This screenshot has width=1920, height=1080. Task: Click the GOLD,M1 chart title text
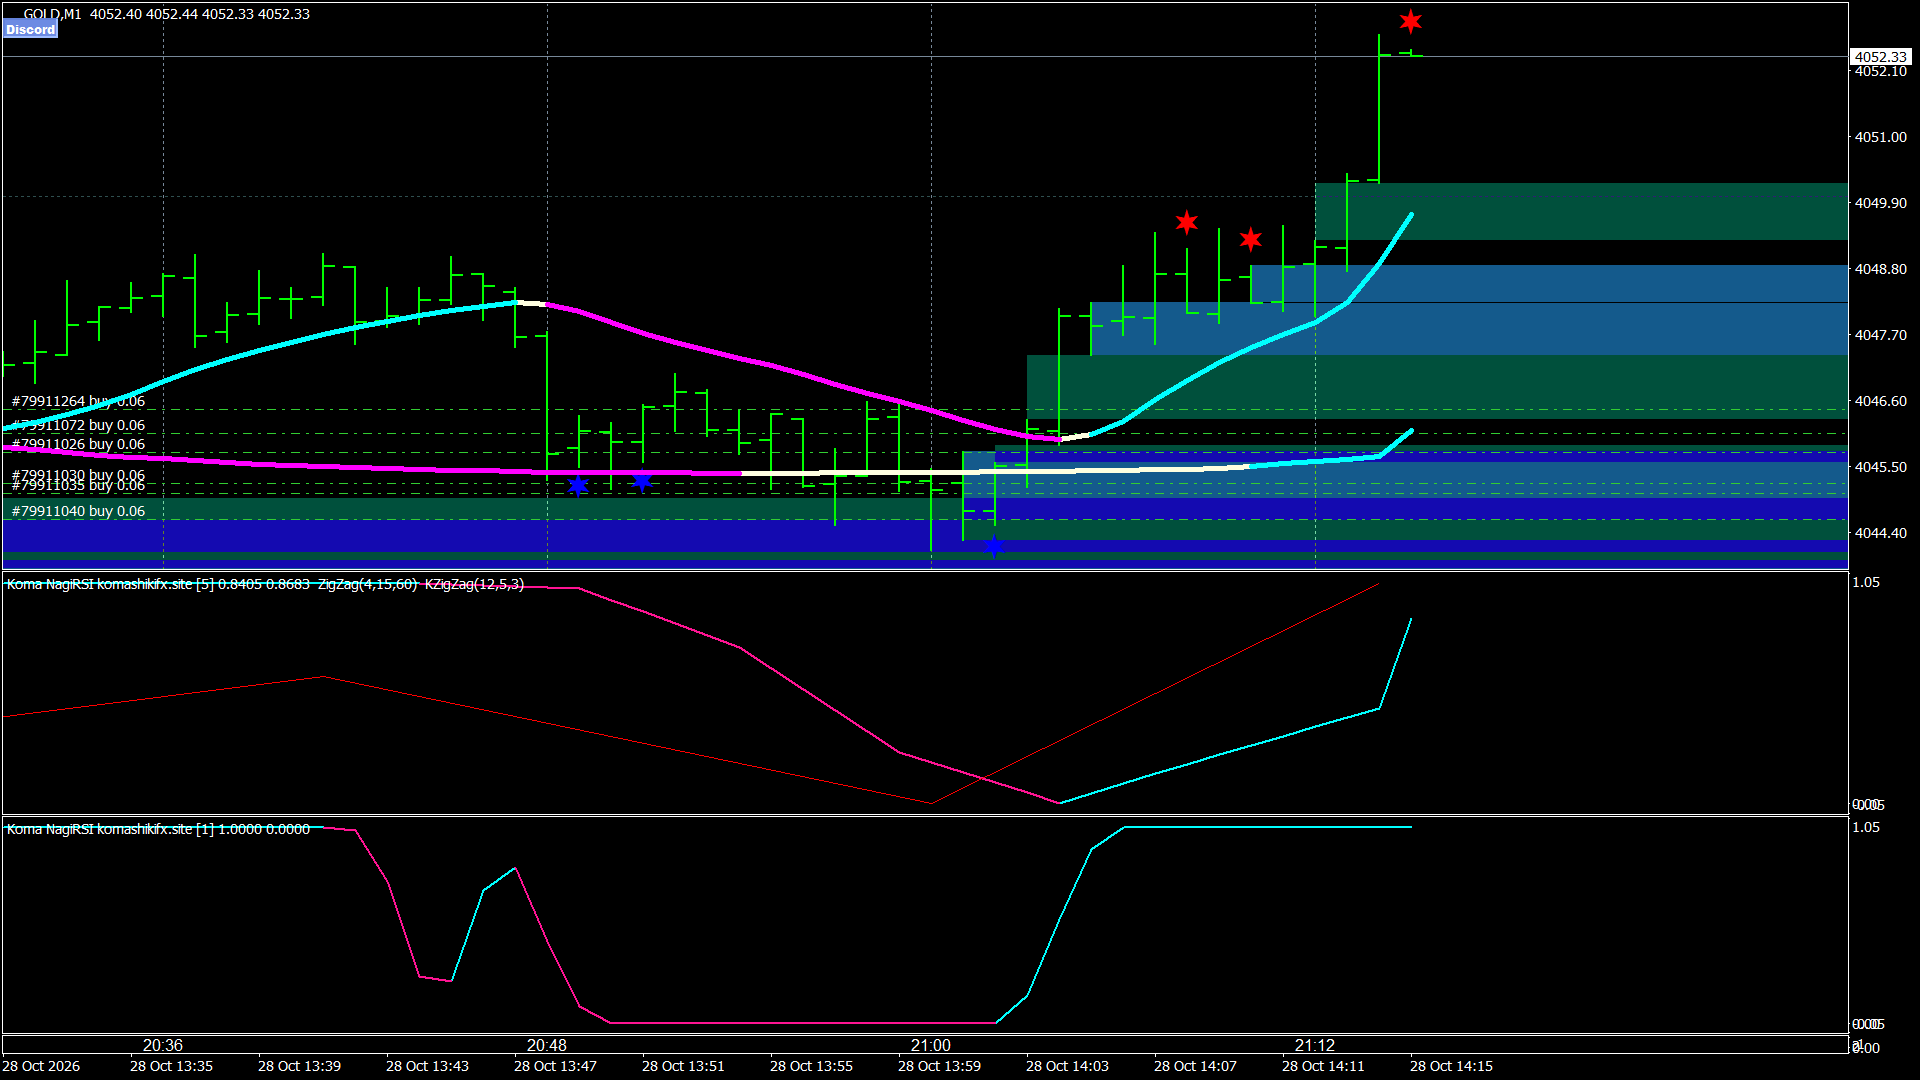(x=53, y=14)
